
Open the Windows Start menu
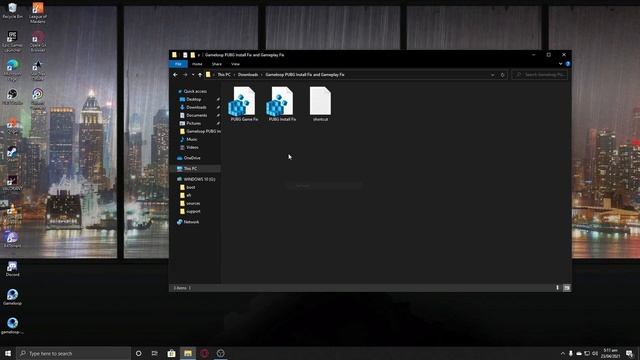pos(8,353)
